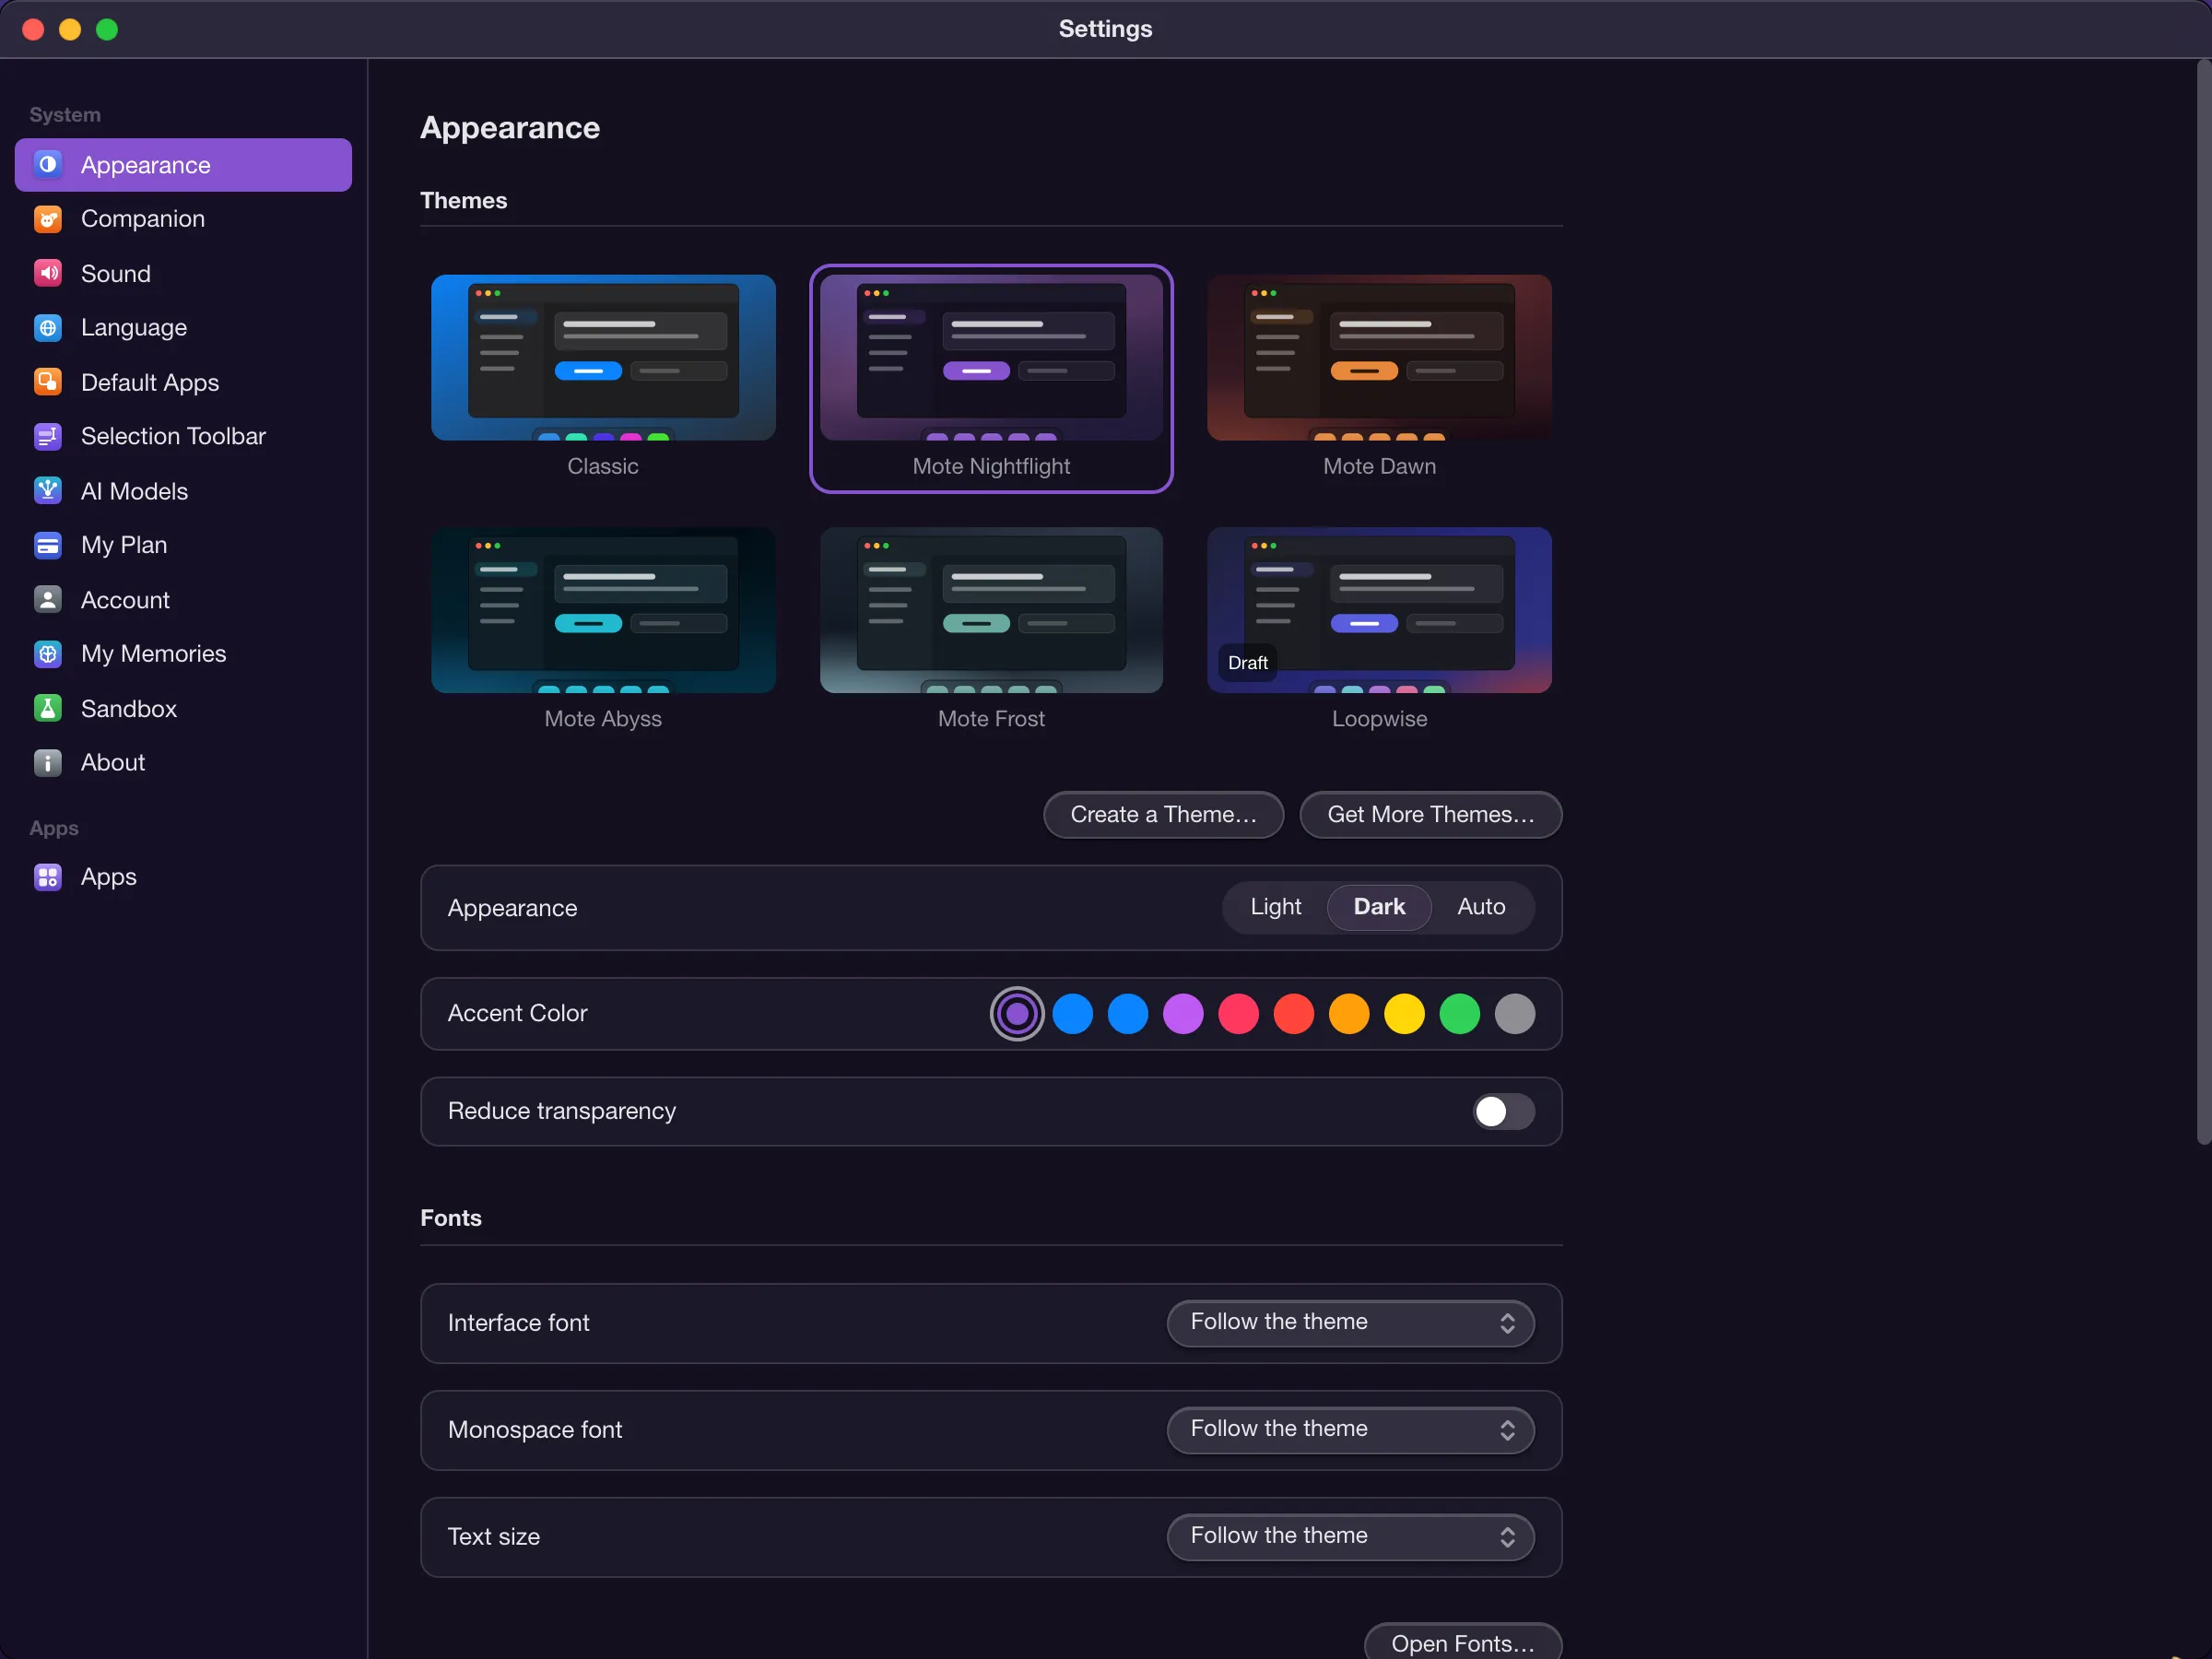Click the Open Fonts button

pos(1463,1642)
